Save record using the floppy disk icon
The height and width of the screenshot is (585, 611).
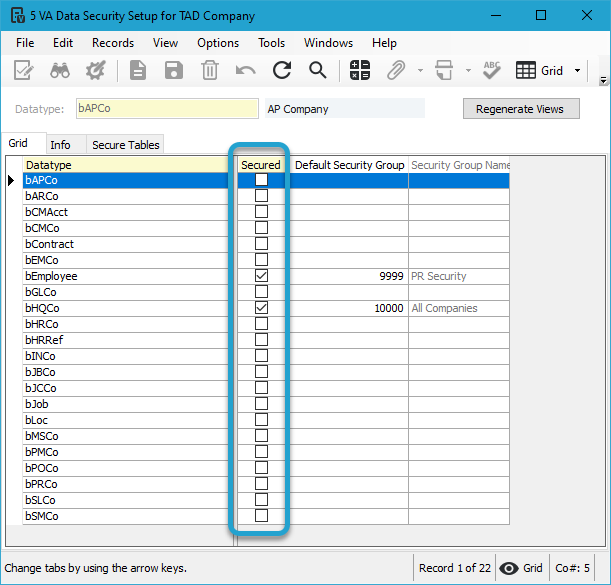coord(174,71)
